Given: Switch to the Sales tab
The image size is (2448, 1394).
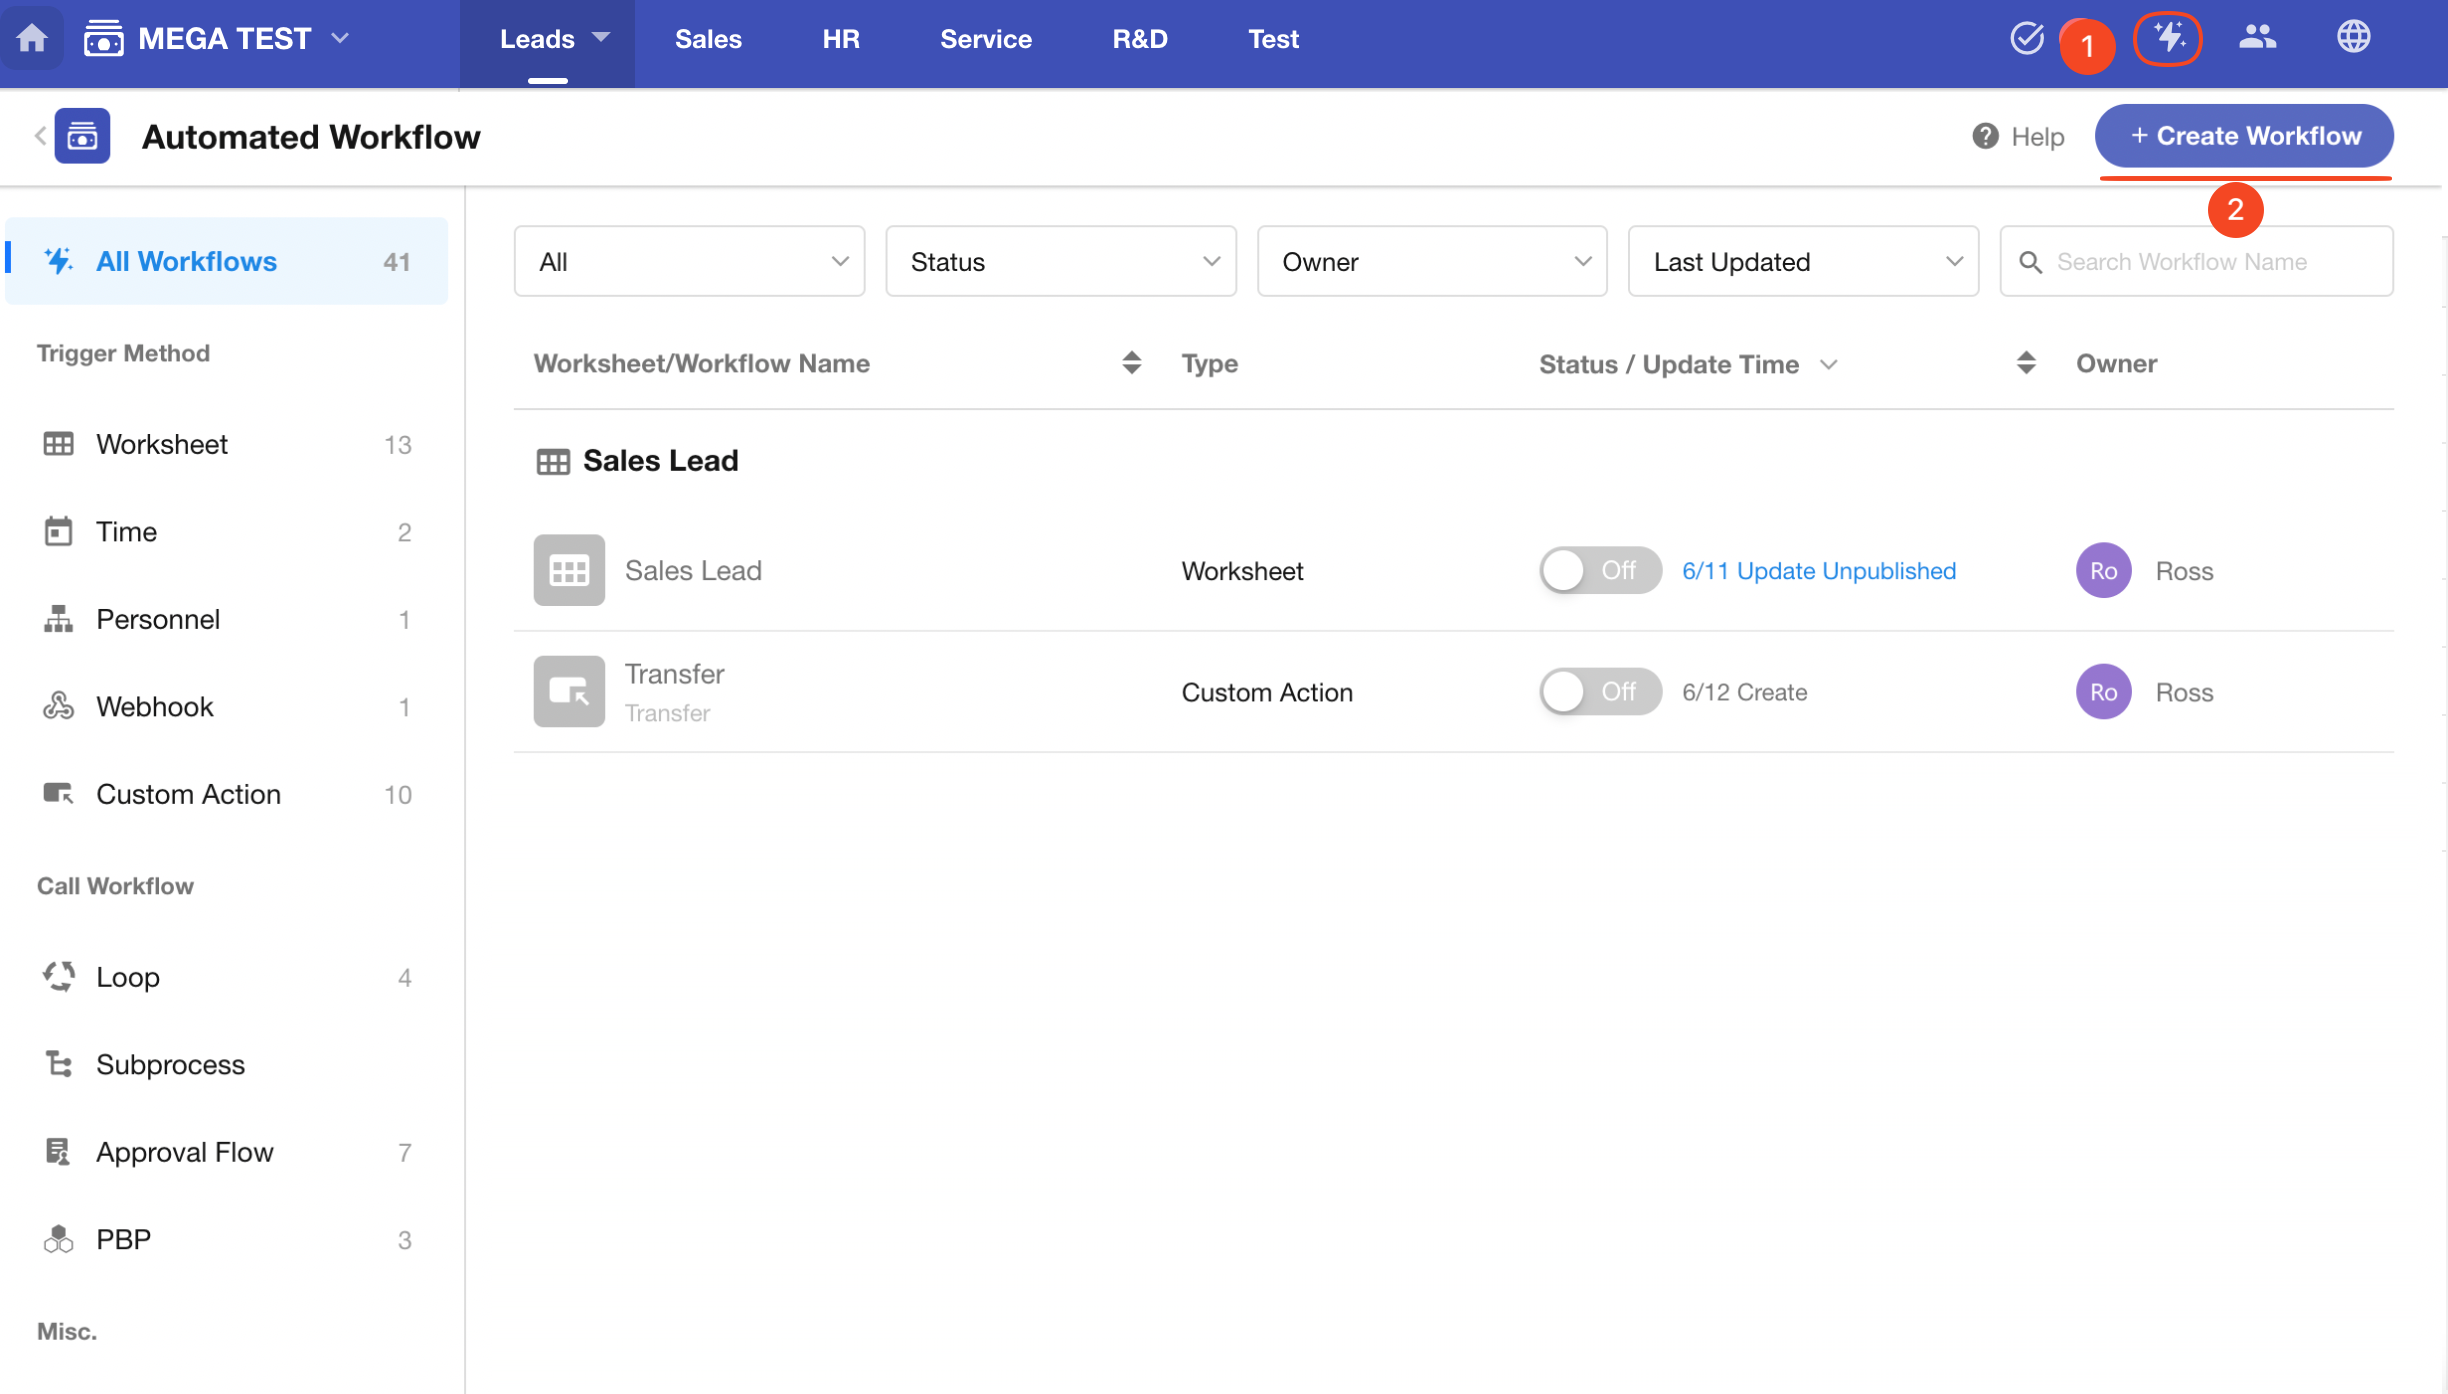Looking at the screenshot, I should tap(707, 38).
